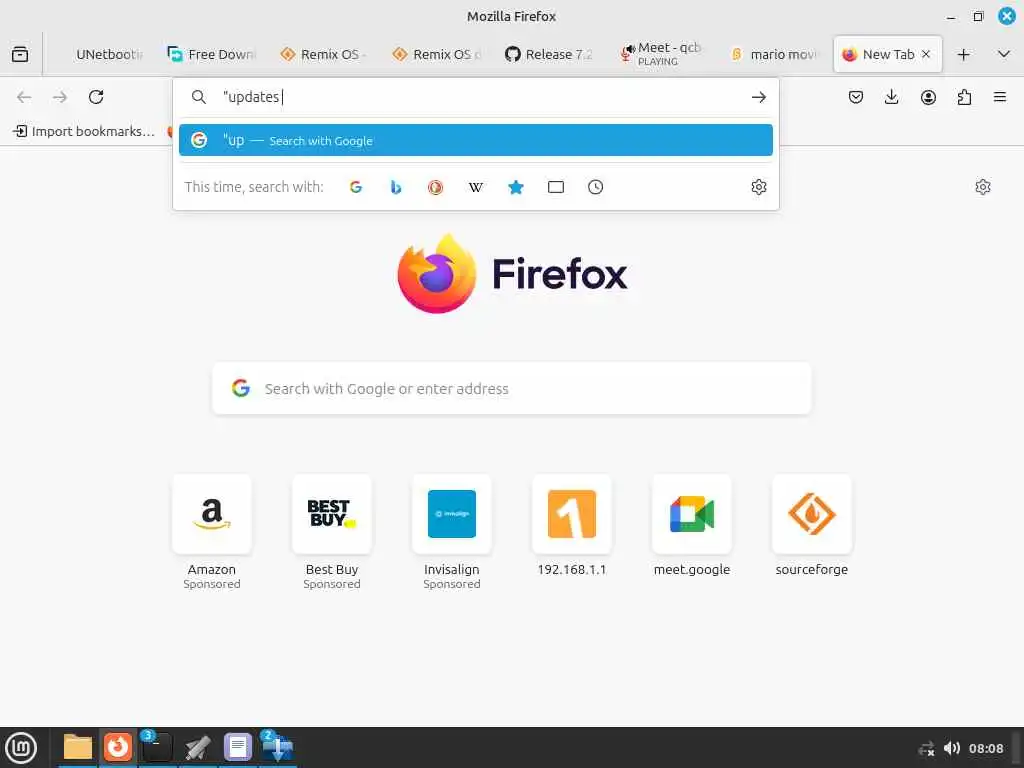This screenshot has width=1024, height=768.
Task: Click the Search with Google page search box
Action: 512,389
